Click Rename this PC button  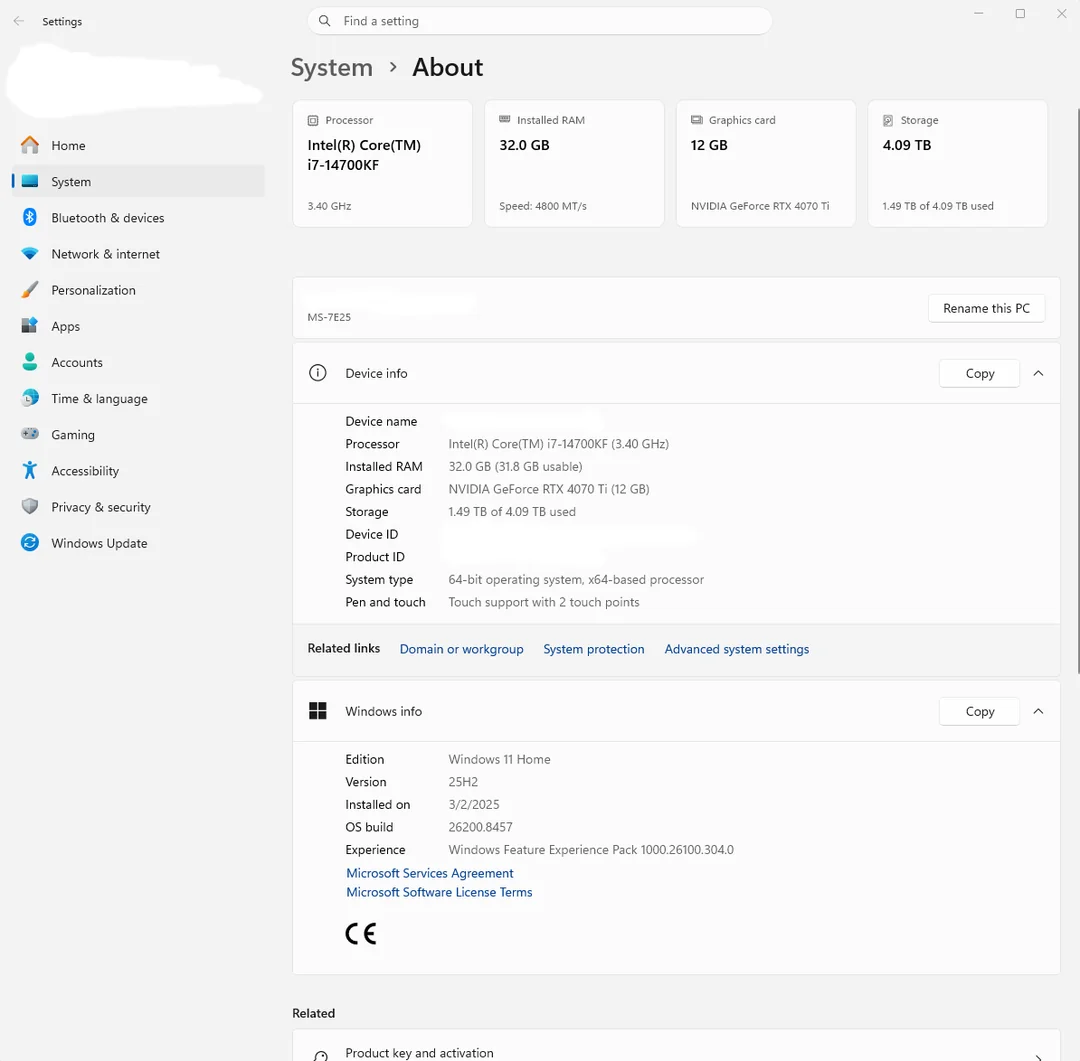point(986,308)
